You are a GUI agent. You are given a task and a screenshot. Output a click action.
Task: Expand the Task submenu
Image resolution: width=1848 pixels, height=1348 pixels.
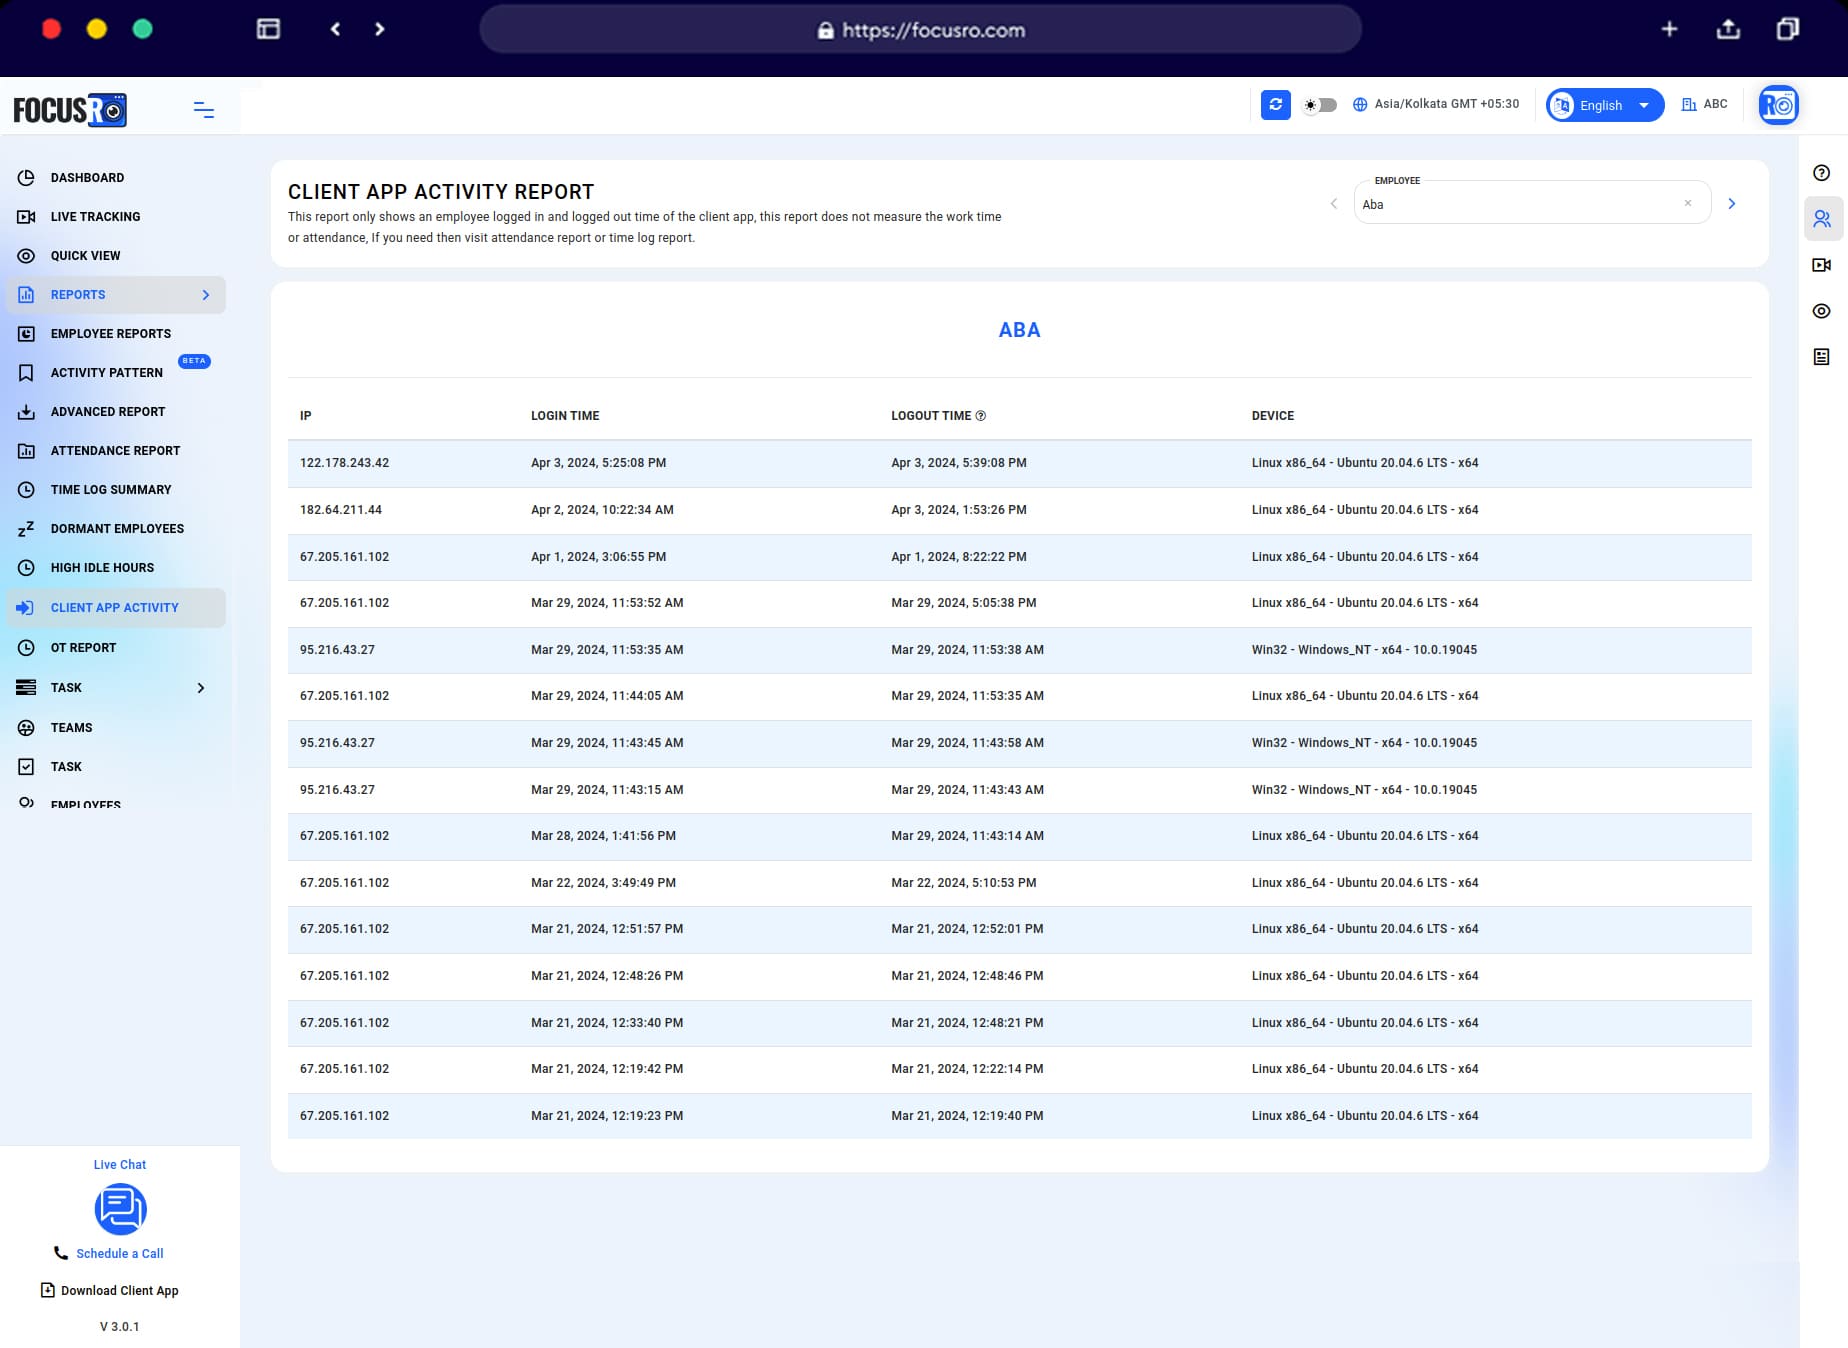point(200,687)
